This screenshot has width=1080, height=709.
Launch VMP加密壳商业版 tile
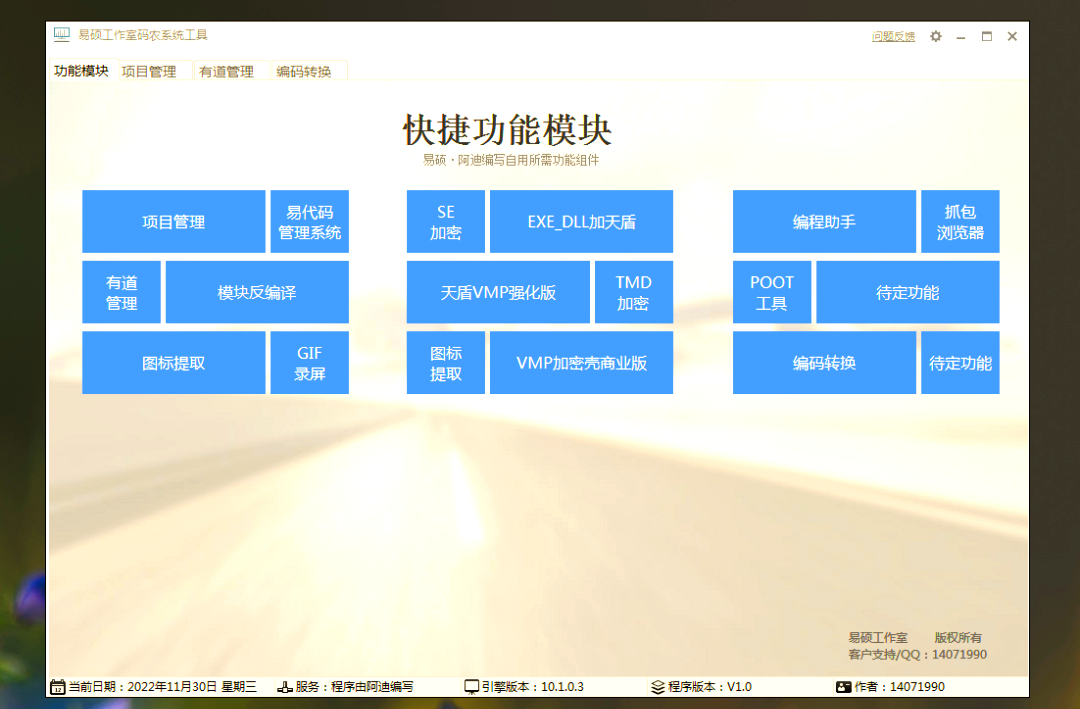(581, 363)
